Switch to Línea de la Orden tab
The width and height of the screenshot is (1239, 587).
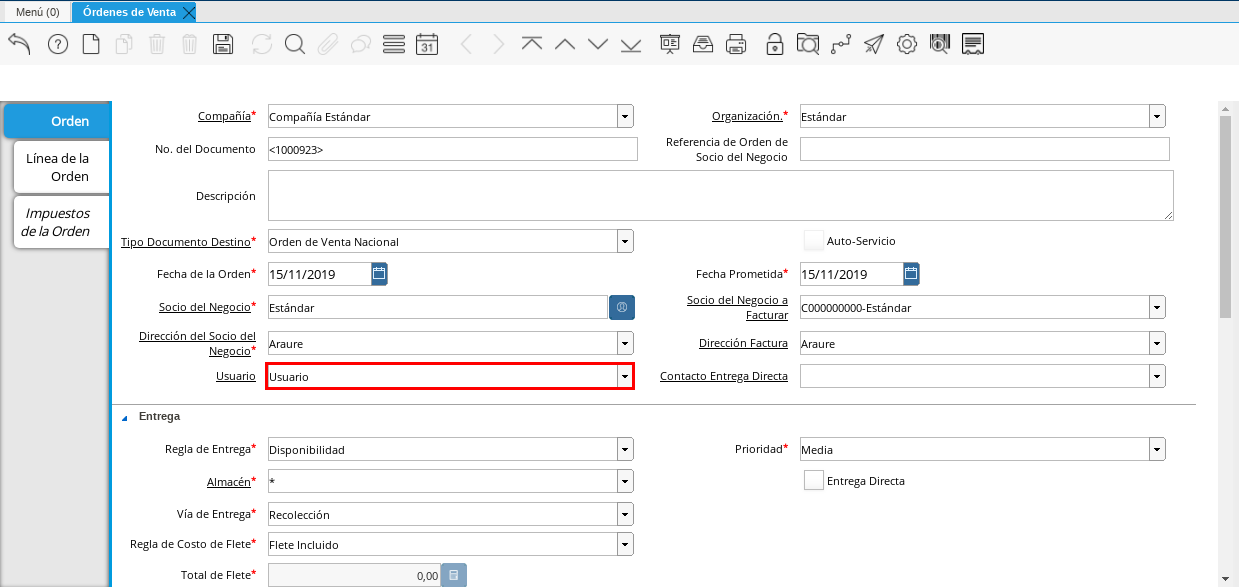(x=60, y=167)
